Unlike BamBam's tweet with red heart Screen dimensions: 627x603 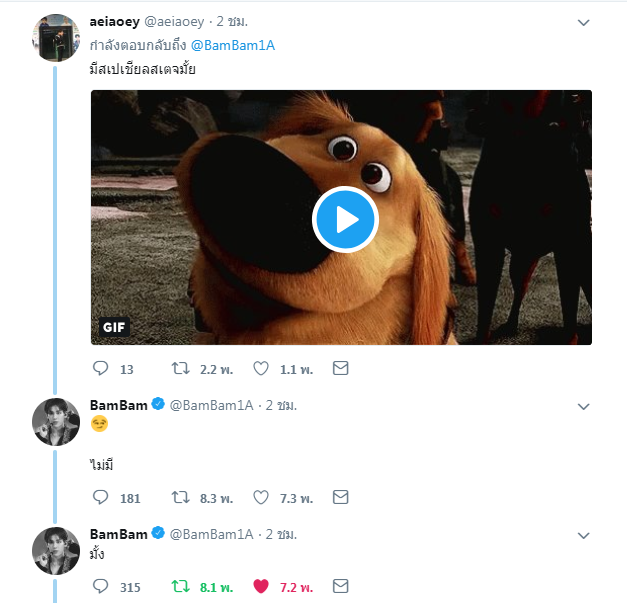(x=261, y=586)
